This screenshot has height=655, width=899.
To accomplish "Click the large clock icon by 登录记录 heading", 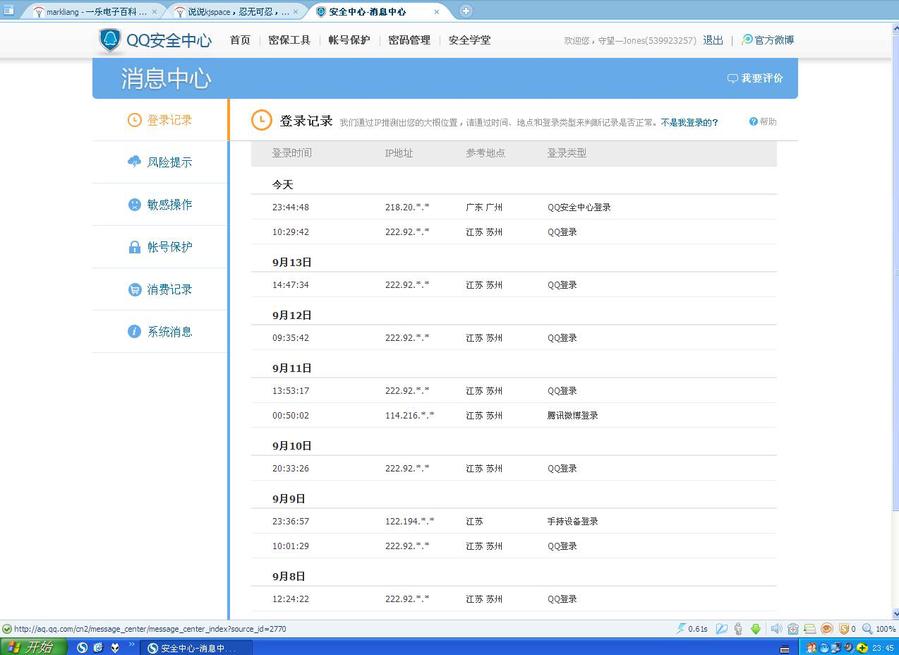I will (261, 120).
